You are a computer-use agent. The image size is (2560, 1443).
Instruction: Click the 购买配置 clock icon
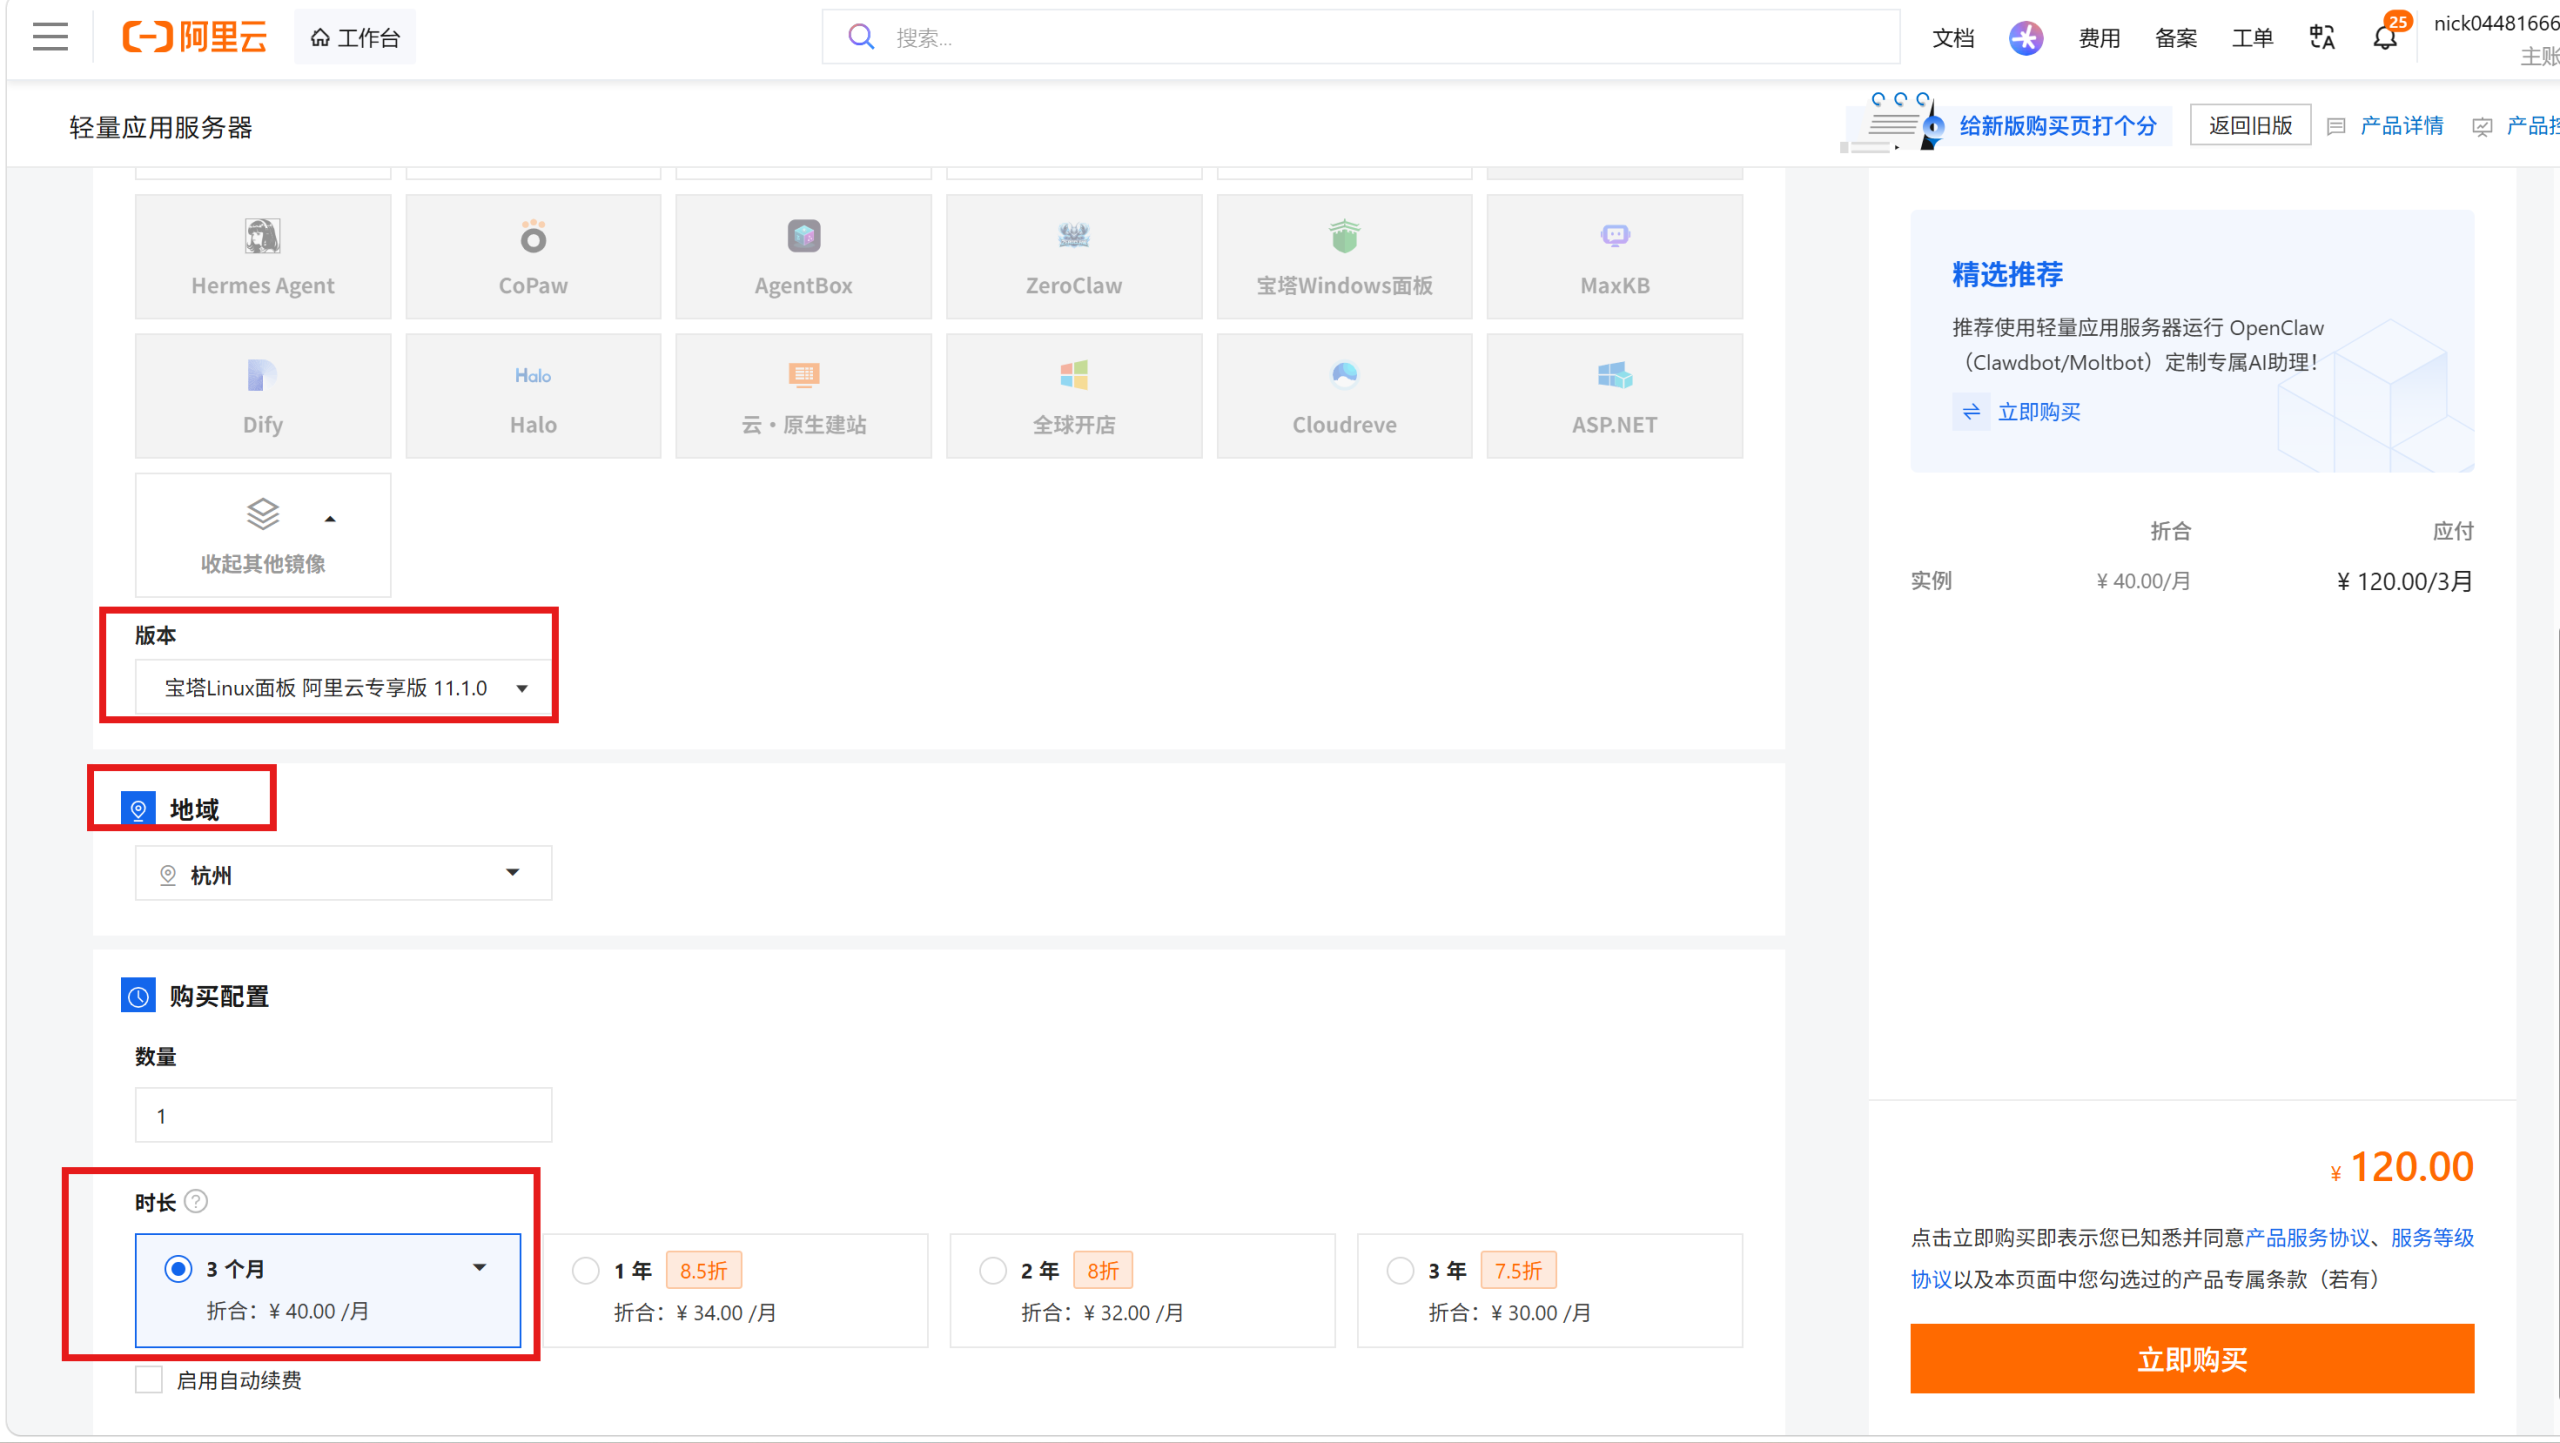click(x=138, y=995)
